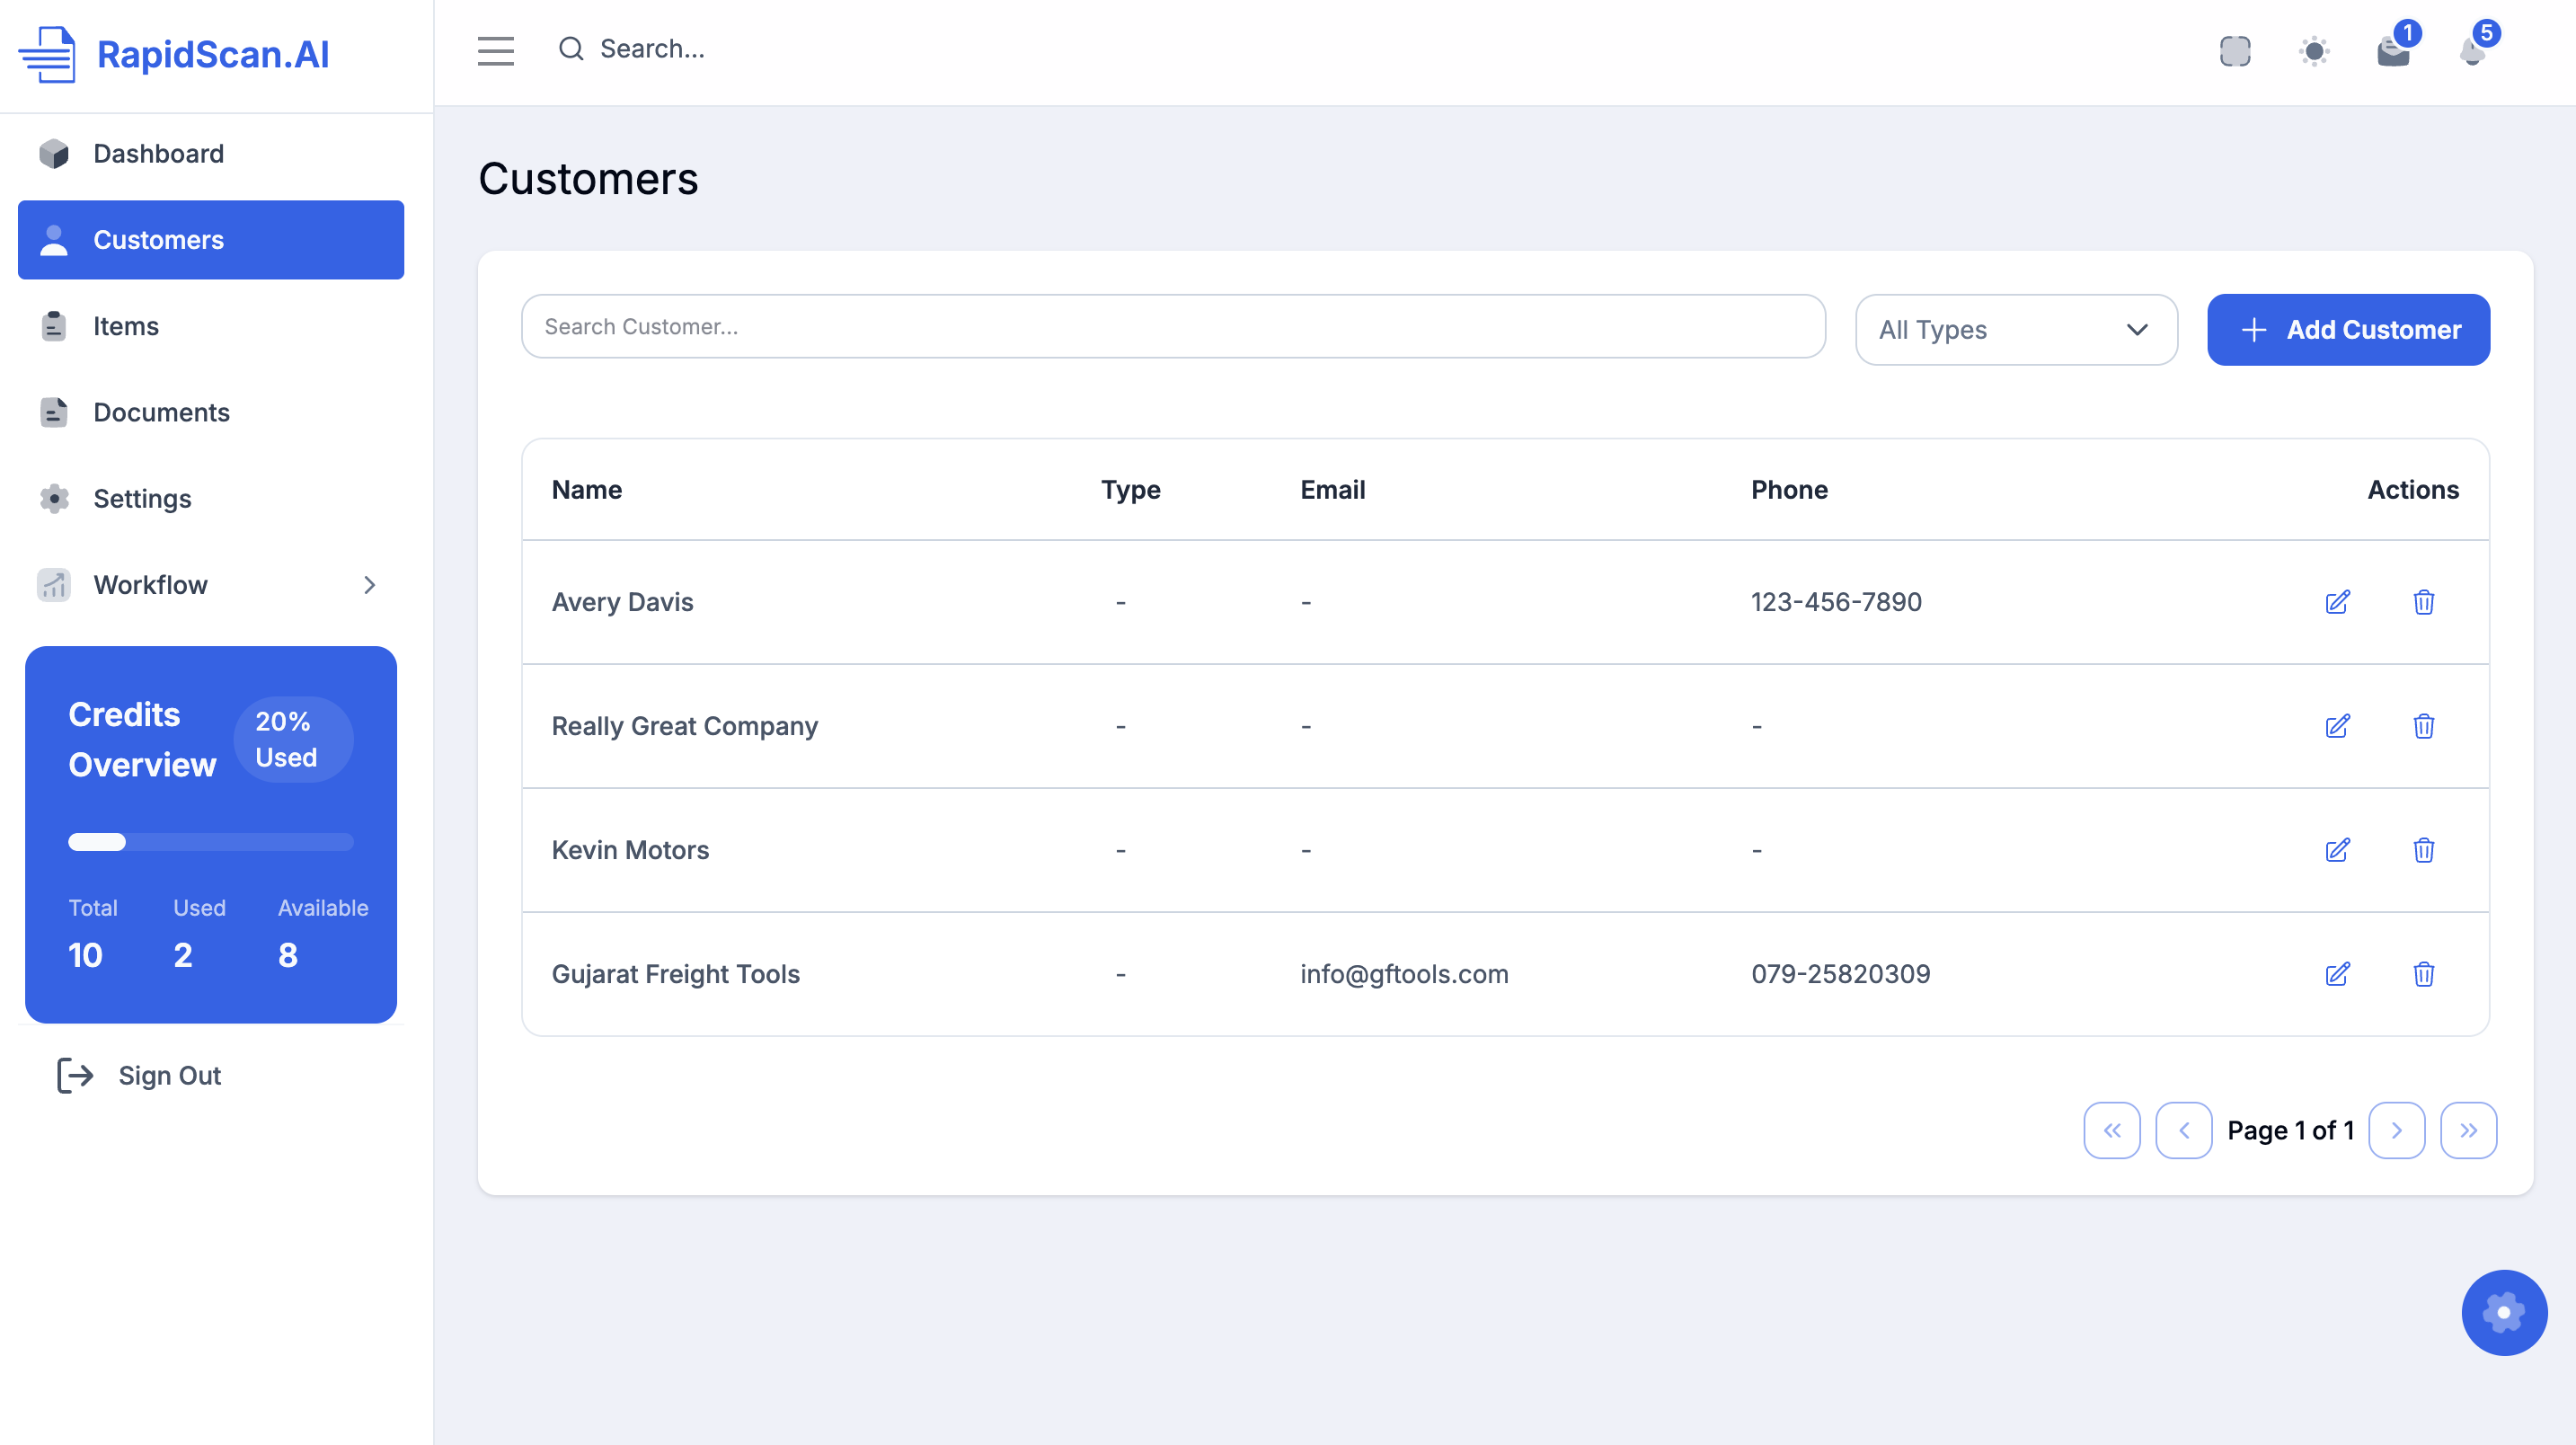Click trash icon for Really Great Company

2423,726
